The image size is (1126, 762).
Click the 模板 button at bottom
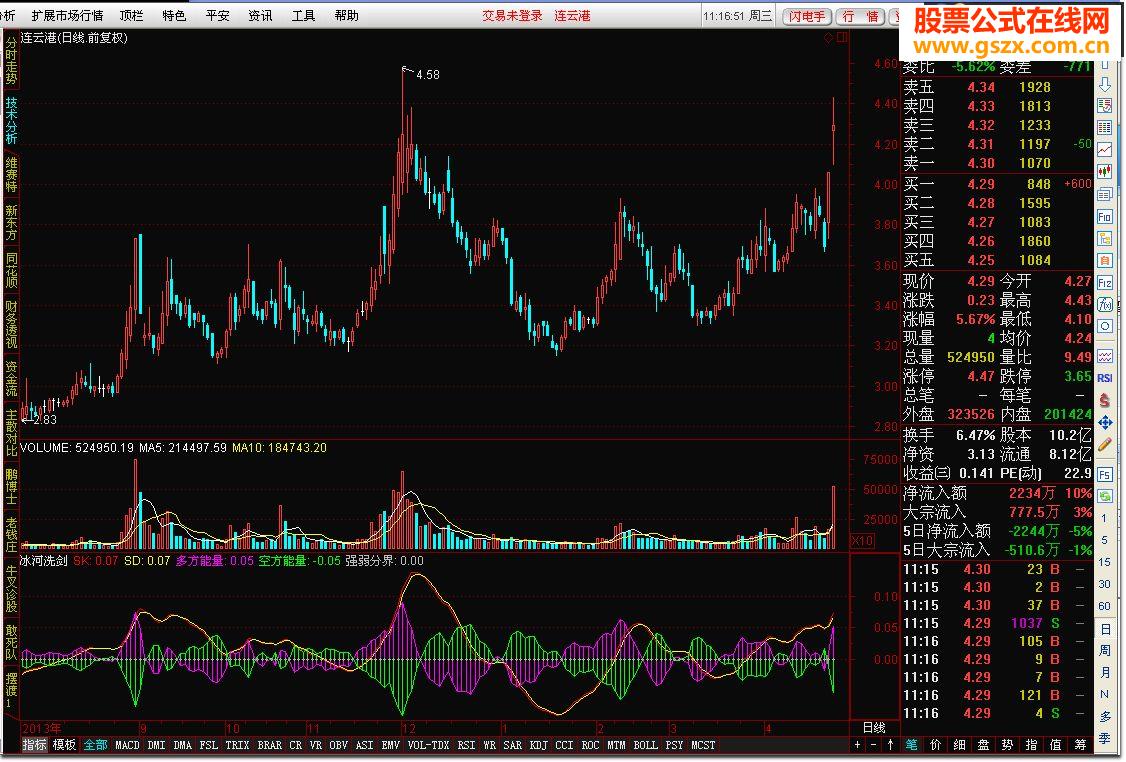(x=65, y=745)
